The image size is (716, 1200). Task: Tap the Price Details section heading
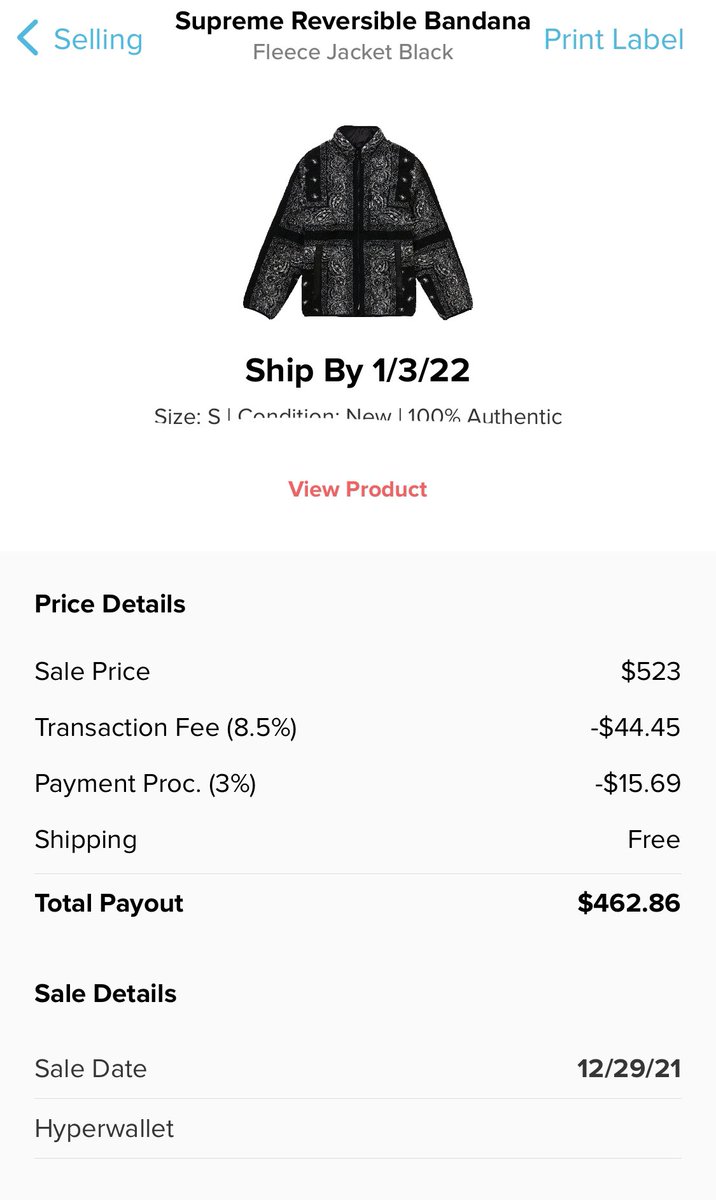(x=110, y=604)
